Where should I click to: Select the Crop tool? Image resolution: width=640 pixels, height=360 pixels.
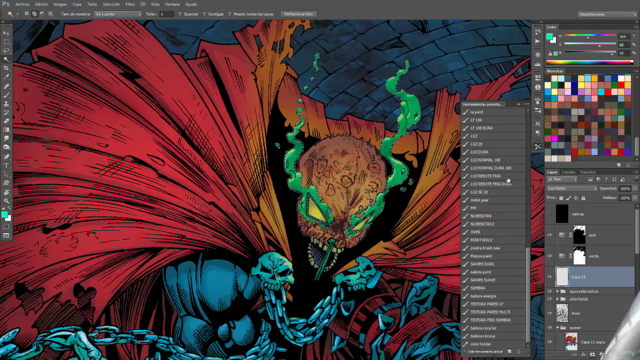[6, 68]
